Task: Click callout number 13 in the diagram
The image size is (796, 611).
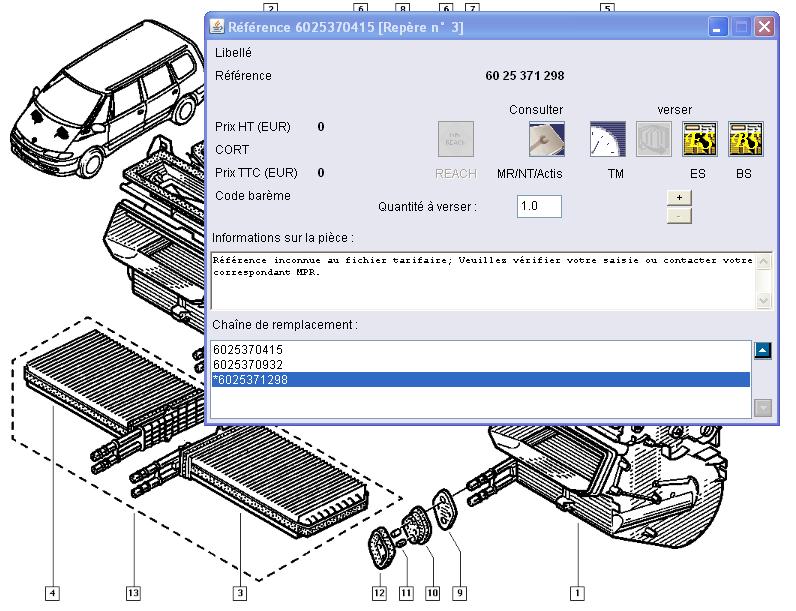Action: point(133,594)
